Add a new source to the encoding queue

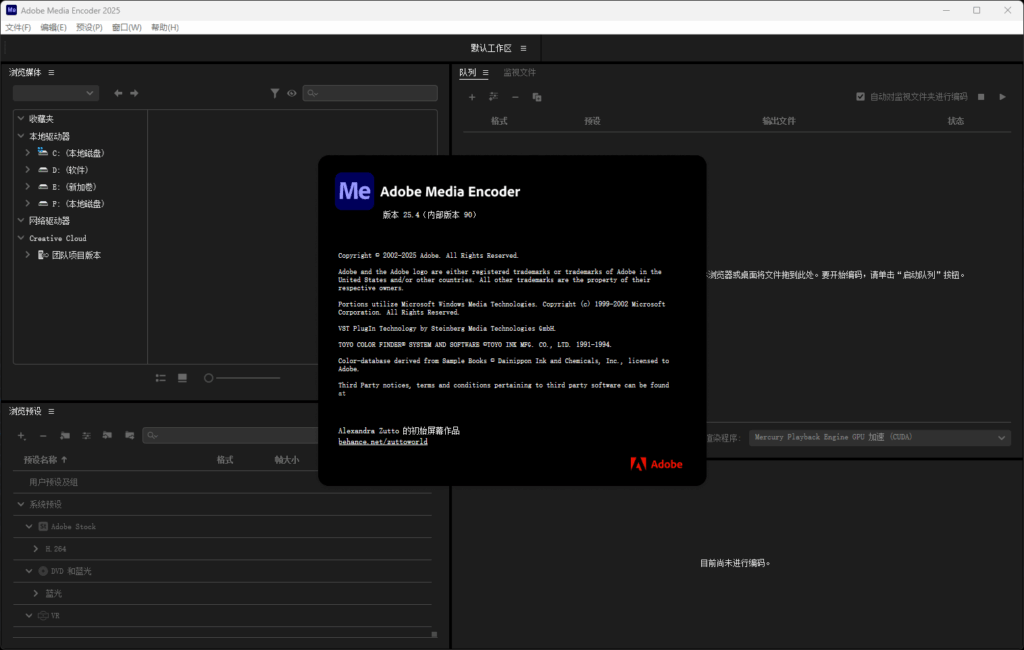(x=471, y=97)
